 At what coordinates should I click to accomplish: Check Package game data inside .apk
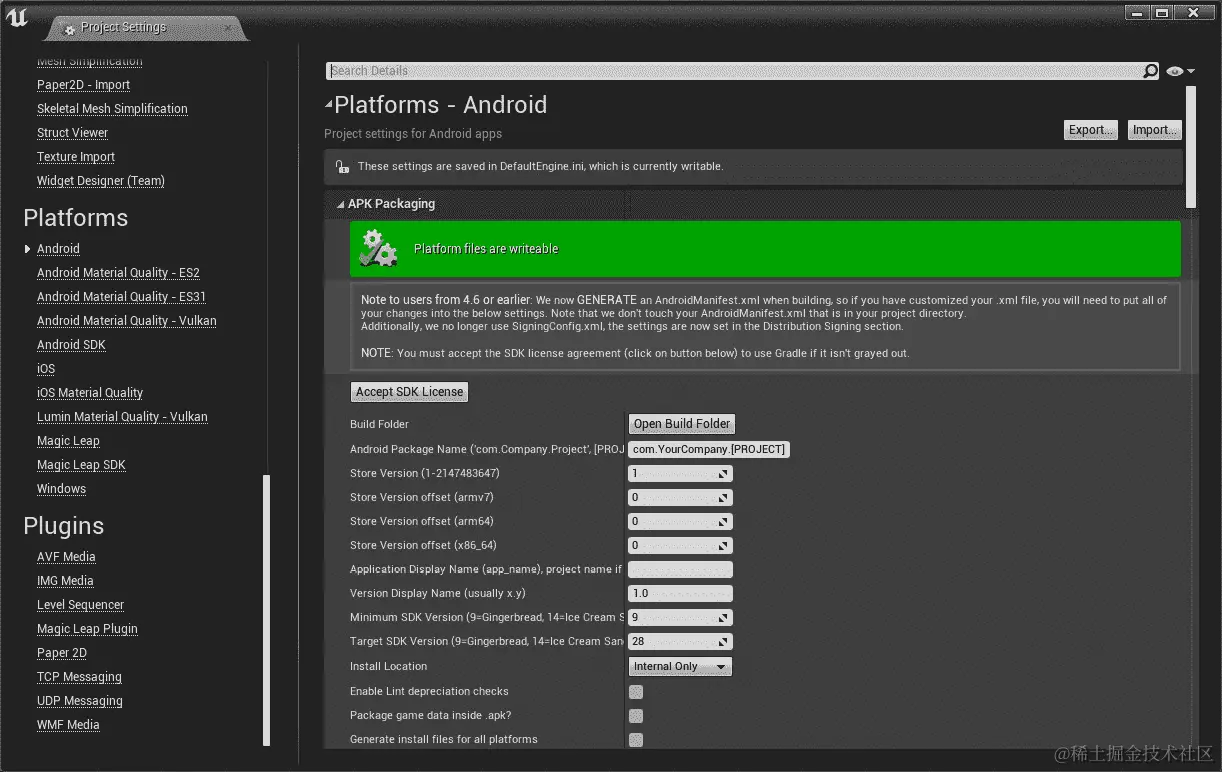(x=636, y=716)
